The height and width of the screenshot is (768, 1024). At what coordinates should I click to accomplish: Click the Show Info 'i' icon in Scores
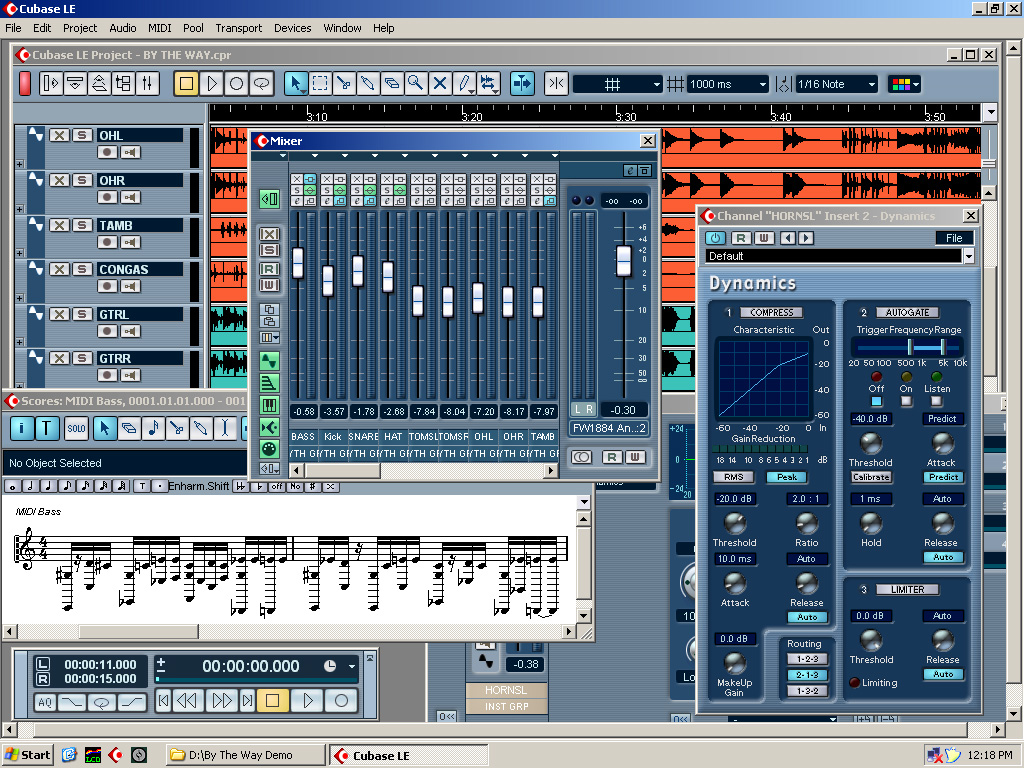[22, 429]
